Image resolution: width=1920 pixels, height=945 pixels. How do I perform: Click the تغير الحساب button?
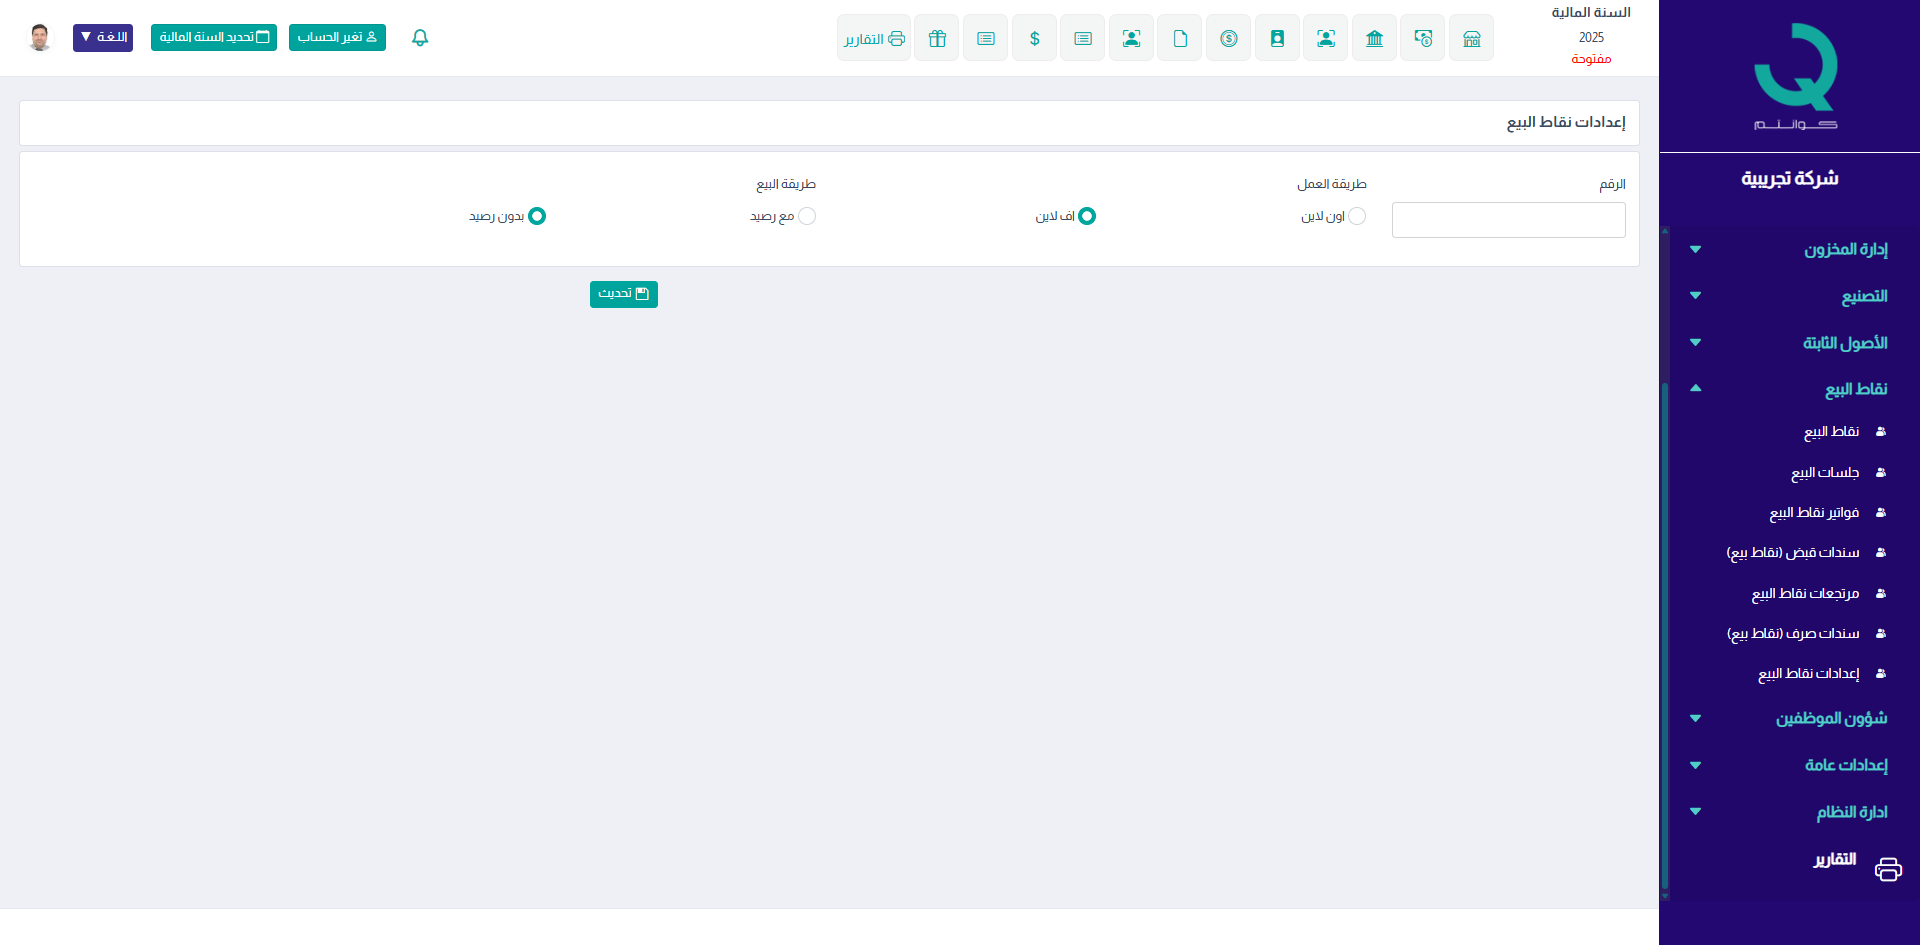(337, 38)
